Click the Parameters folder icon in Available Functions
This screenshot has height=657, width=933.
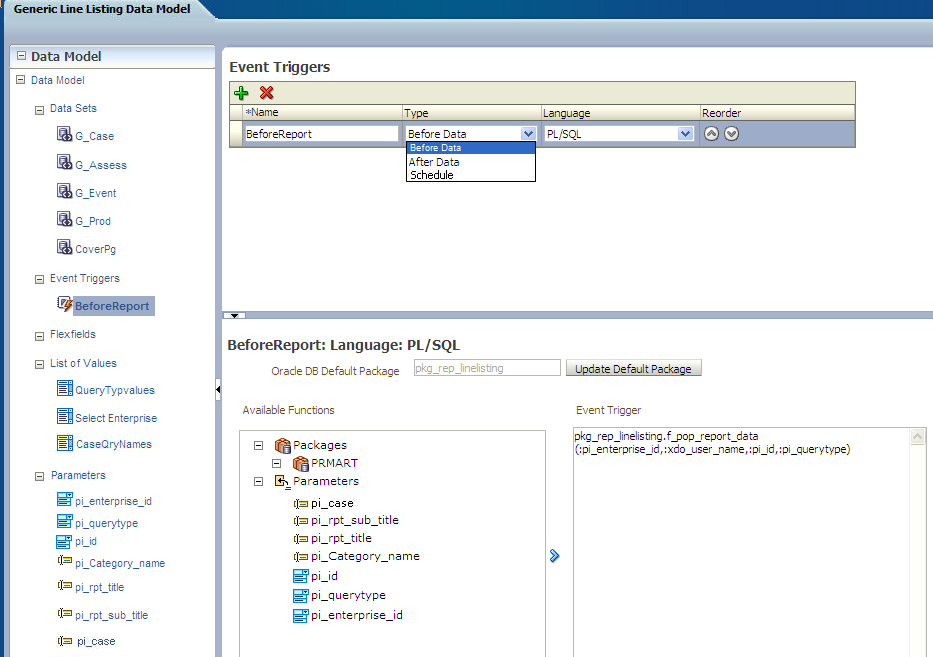pyautogui.click(x=282, y=481)
